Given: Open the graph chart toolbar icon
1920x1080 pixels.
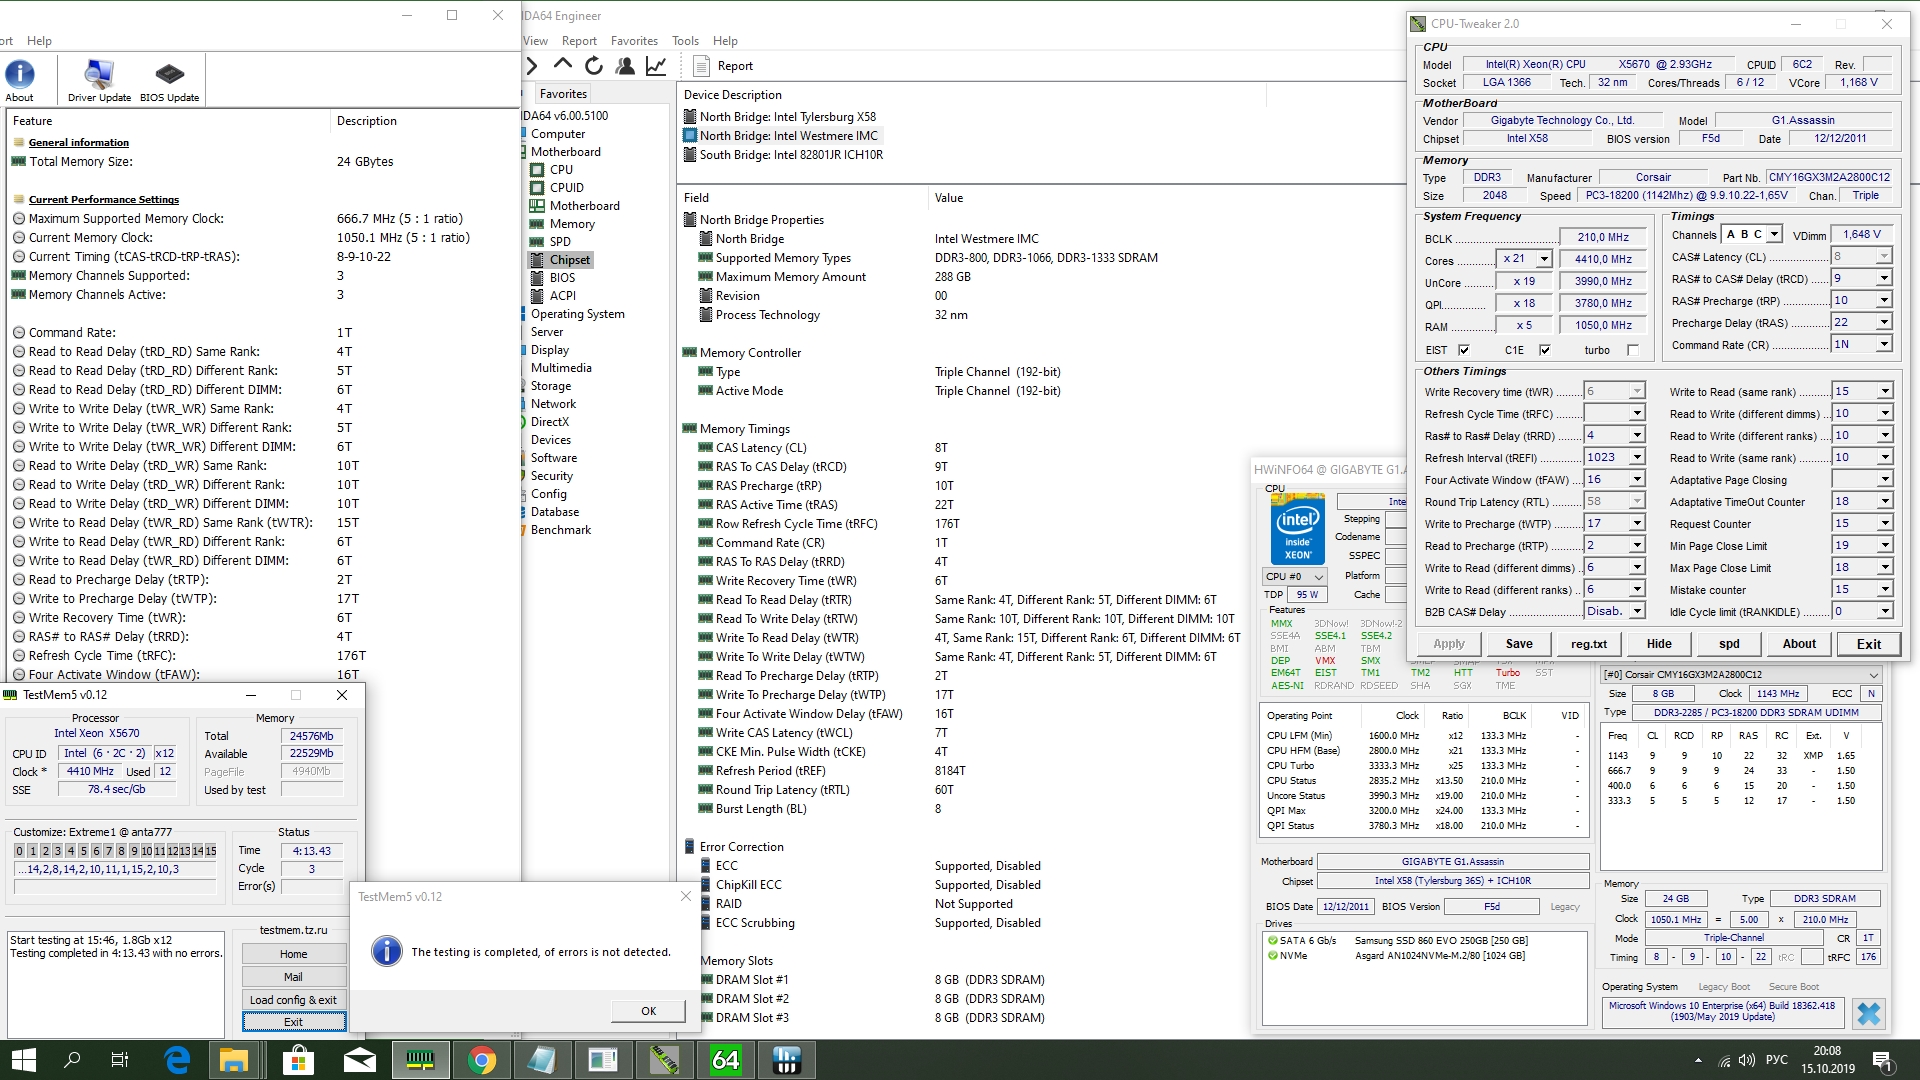Looking at the screenshot, I should pos(656,66).
